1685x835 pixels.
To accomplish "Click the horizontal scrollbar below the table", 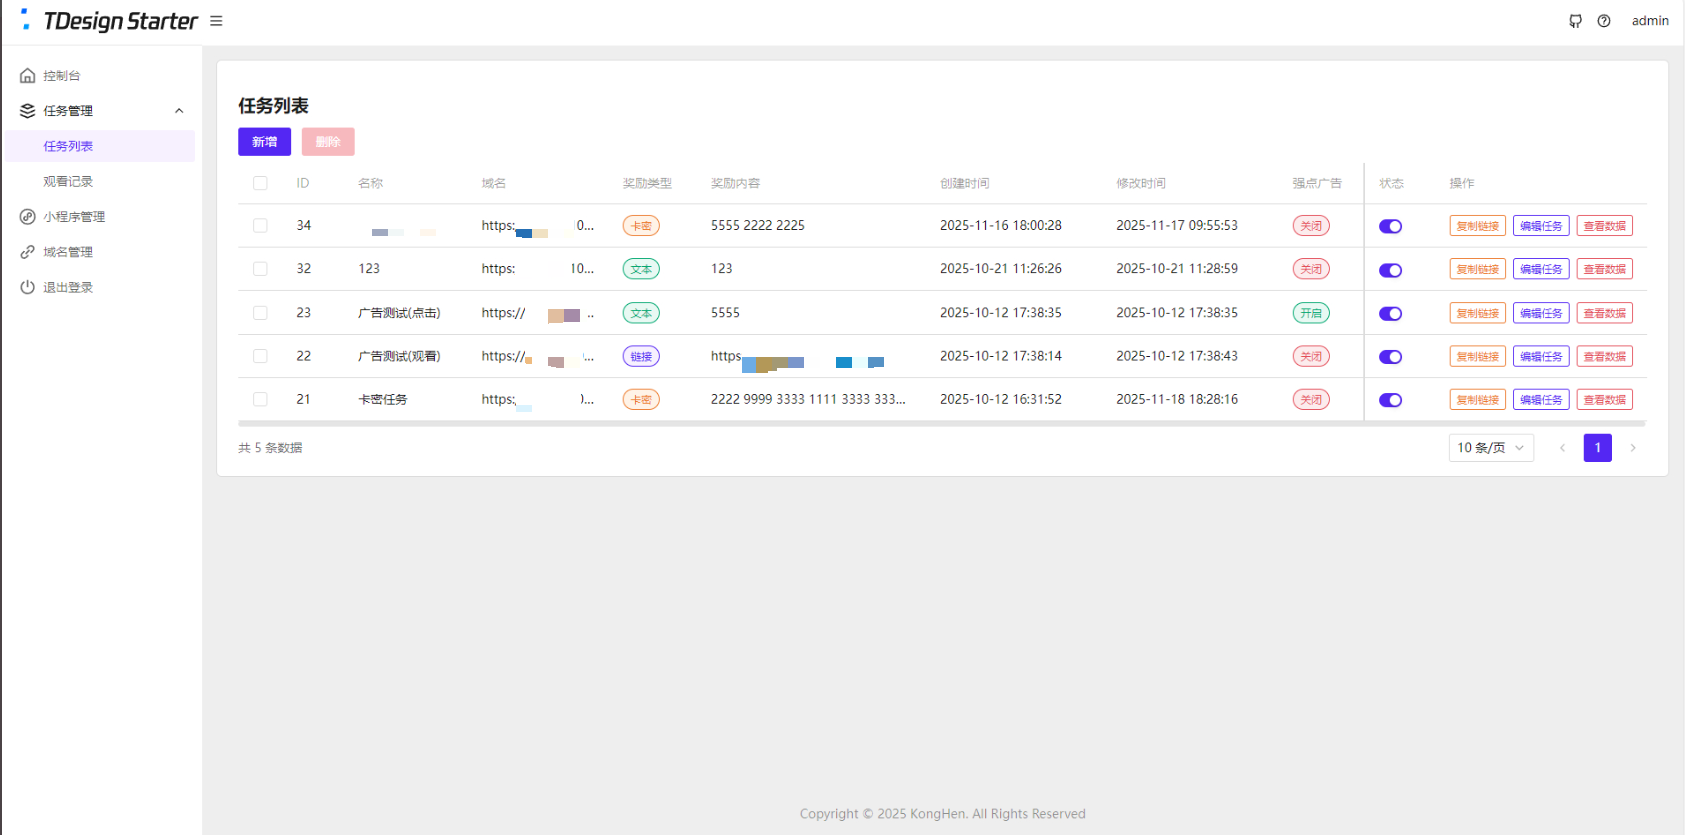I will [x=940, y=424].
